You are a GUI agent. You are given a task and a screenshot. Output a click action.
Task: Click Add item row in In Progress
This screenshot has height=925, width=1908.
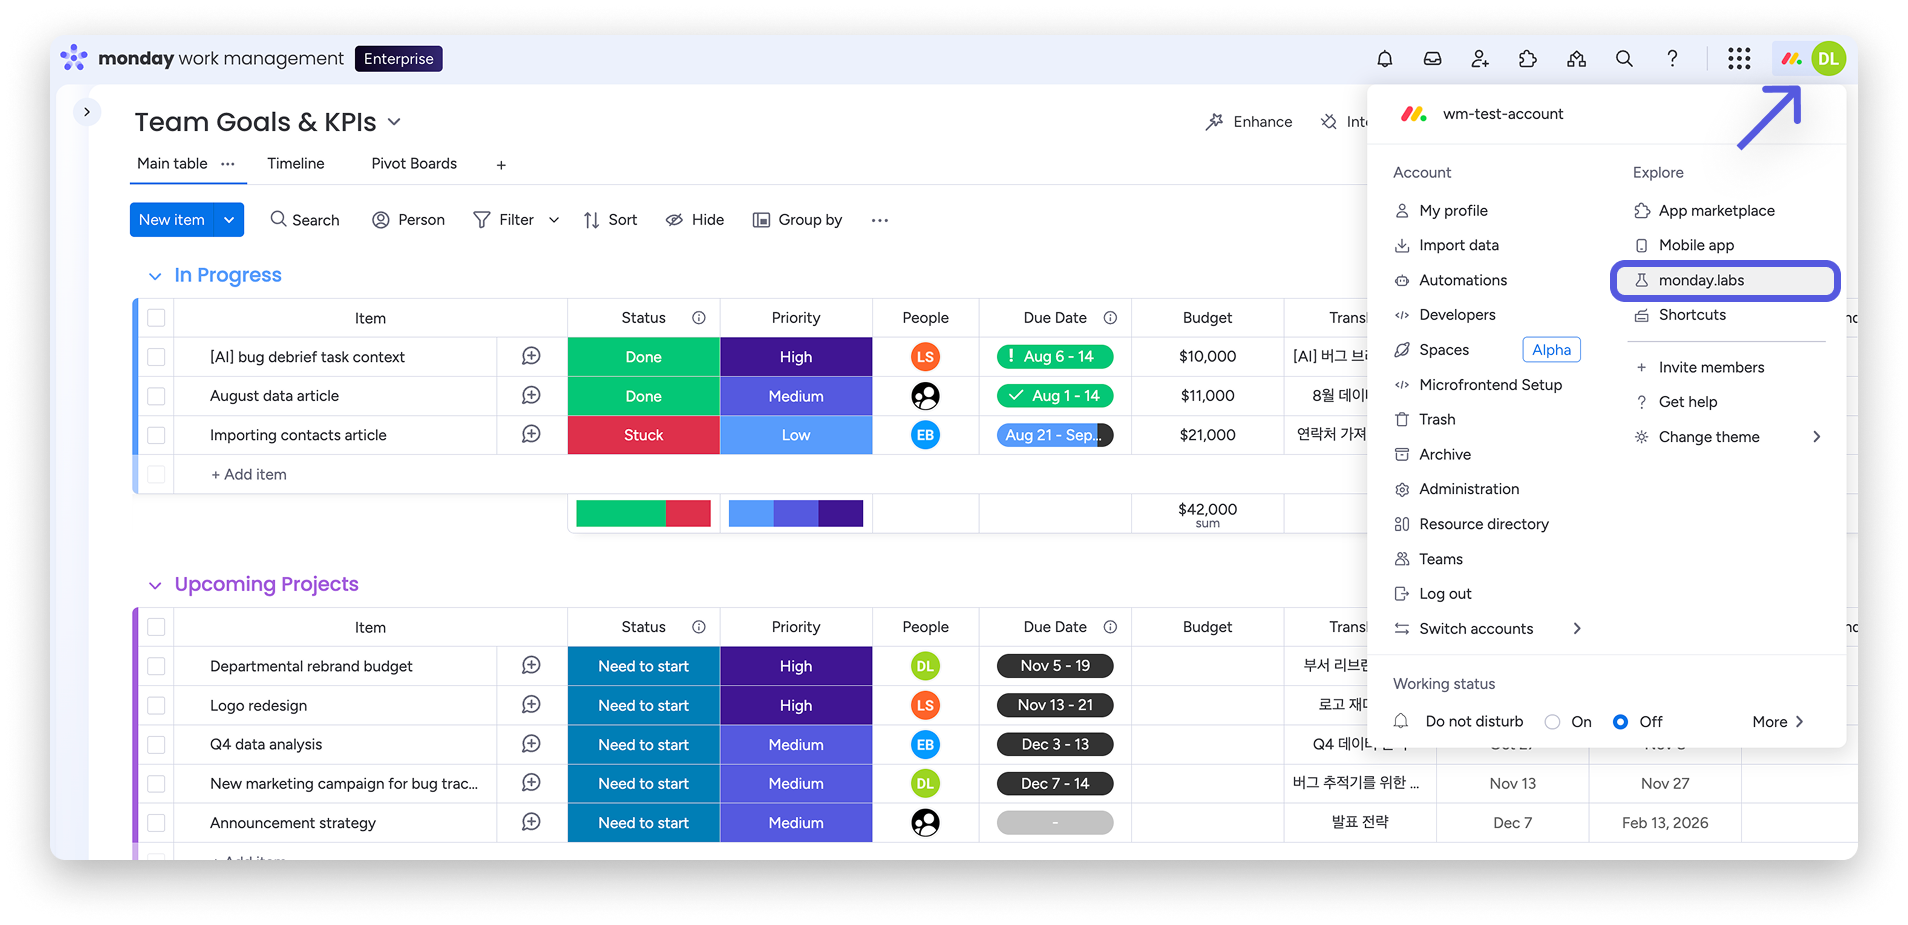[x=248, y=475]
